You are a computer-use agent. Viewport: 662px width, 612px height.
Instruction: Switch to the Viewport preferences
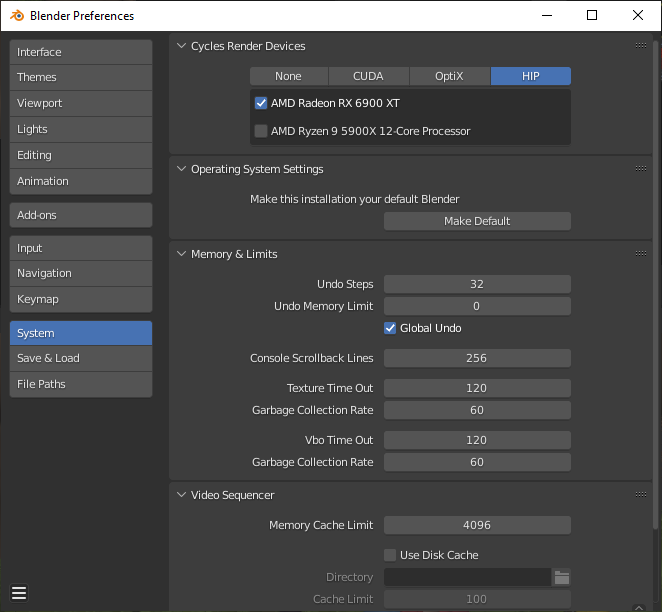point(81,103)
